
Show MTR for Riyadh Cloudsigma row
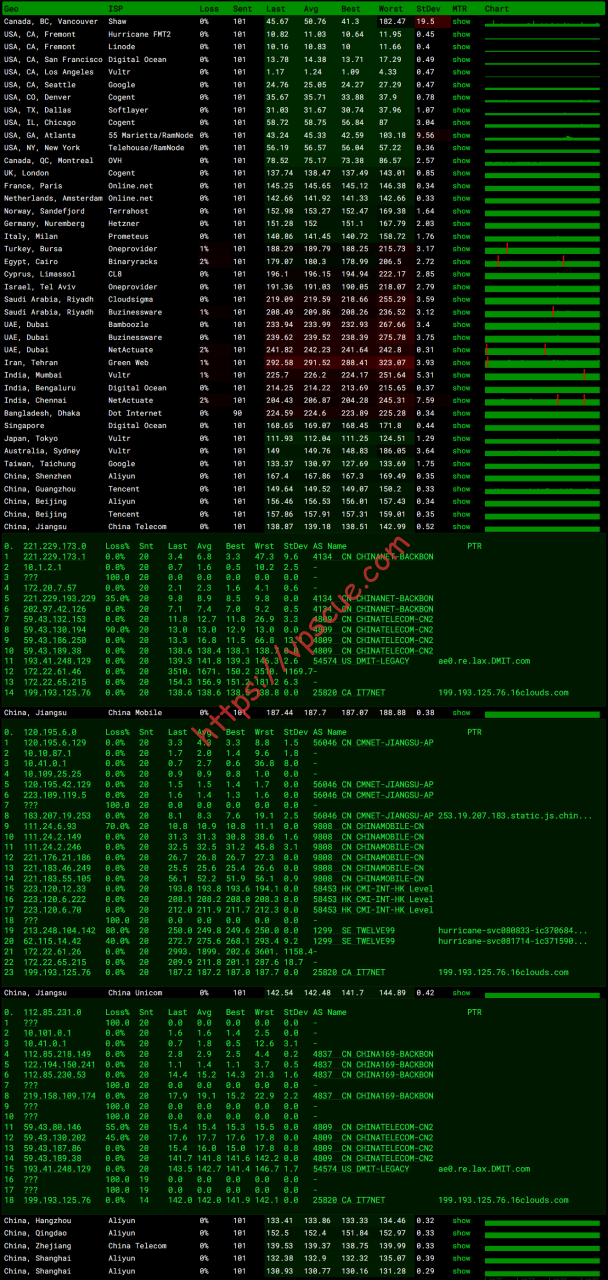[460, 299]
